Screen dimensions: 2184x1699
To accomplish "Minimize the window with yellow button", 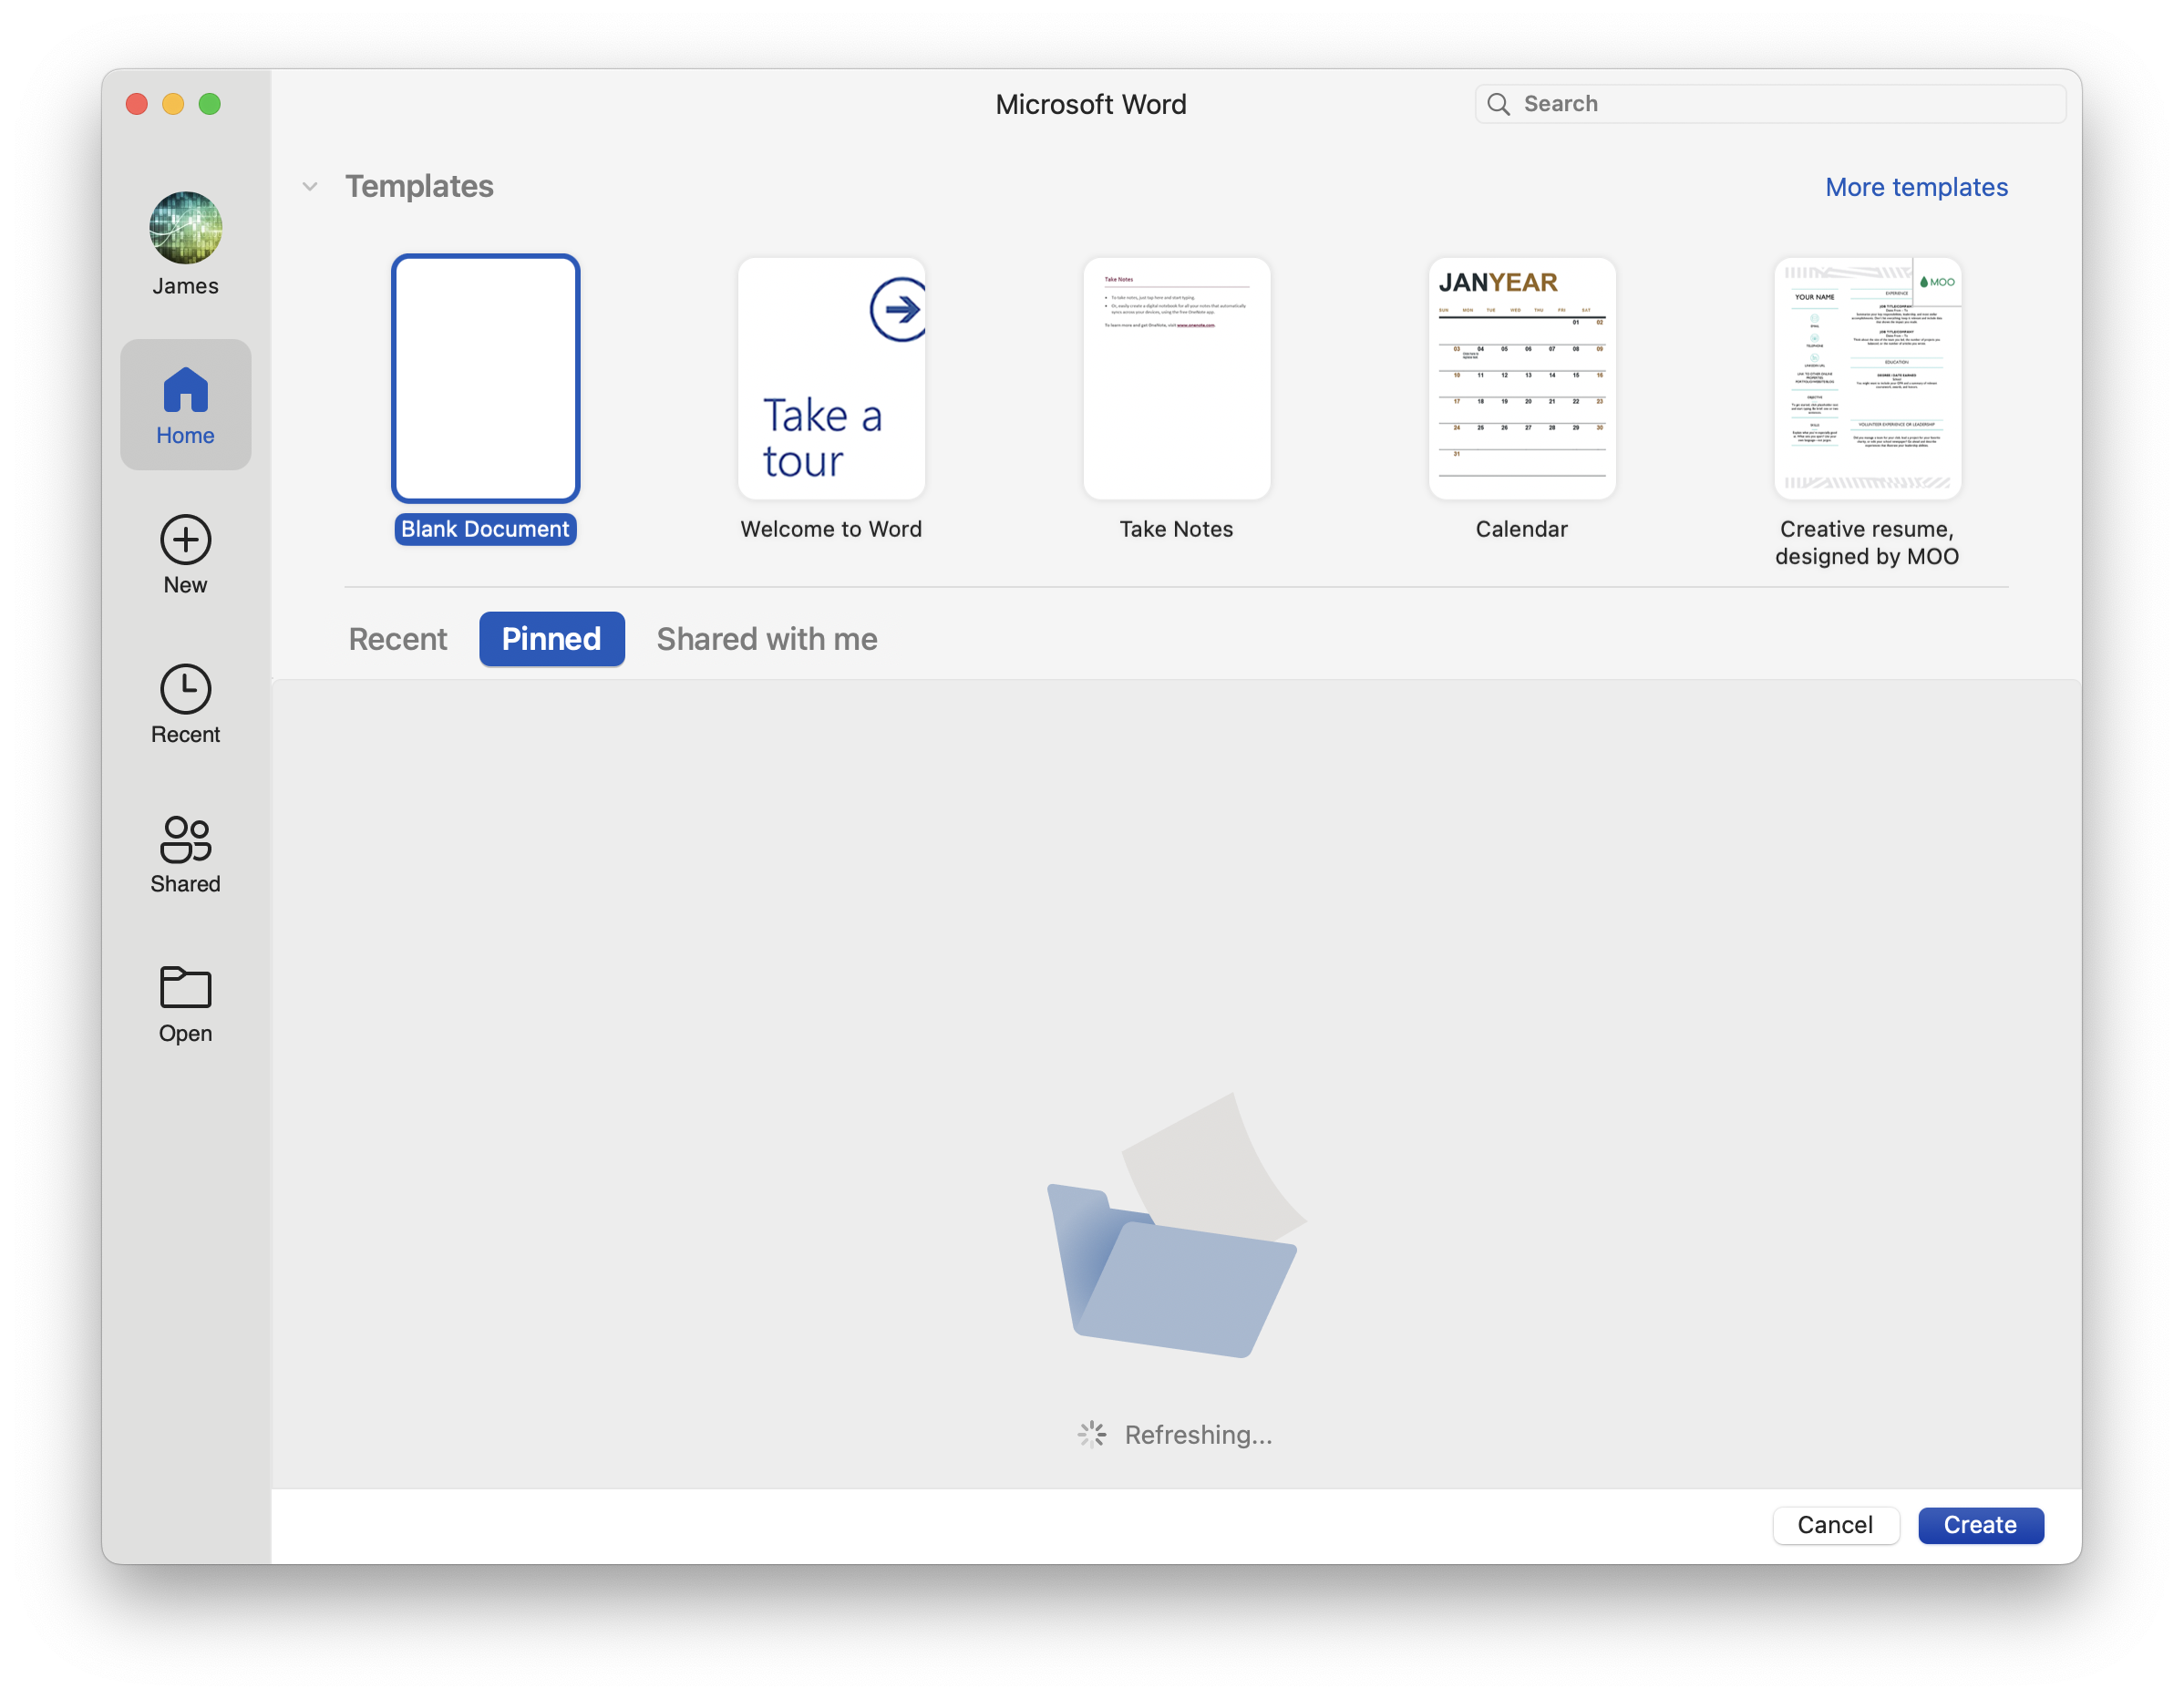I will 173,104.
